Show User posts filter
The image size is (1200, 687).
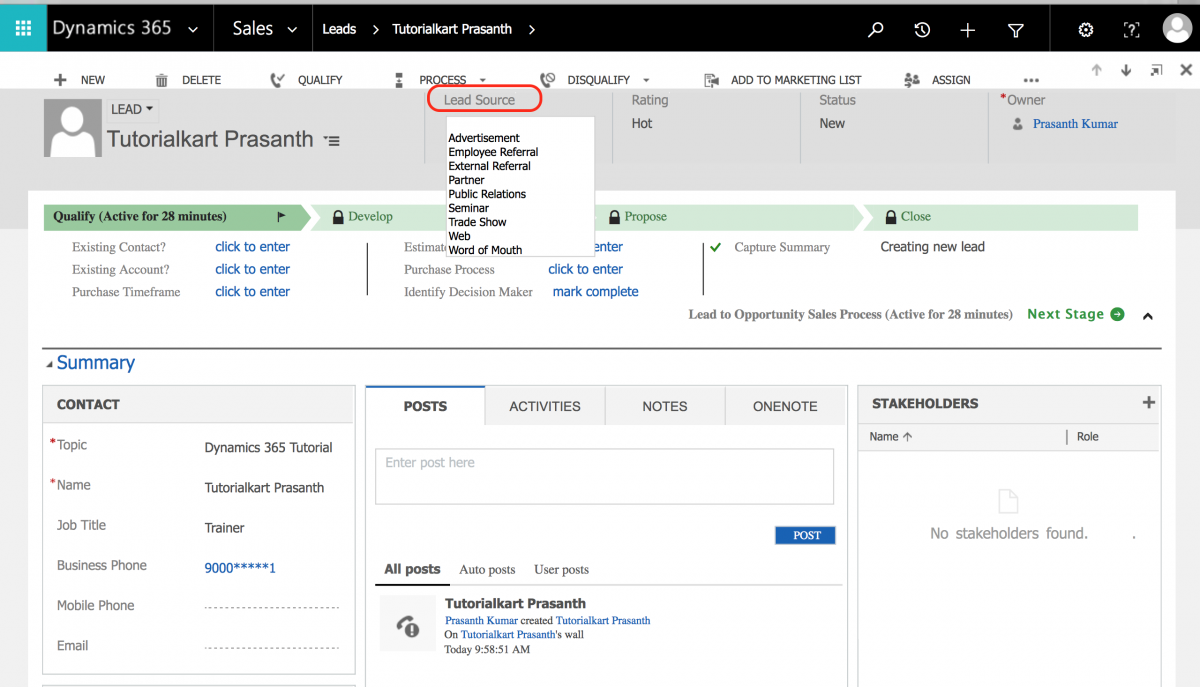(562, 570)
